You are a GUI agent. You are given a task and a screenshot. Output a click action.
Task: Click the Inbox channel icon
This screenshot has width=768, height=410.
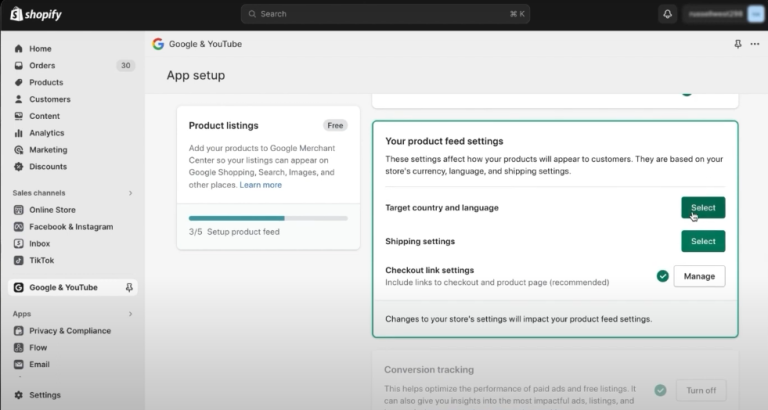point(19,243)
